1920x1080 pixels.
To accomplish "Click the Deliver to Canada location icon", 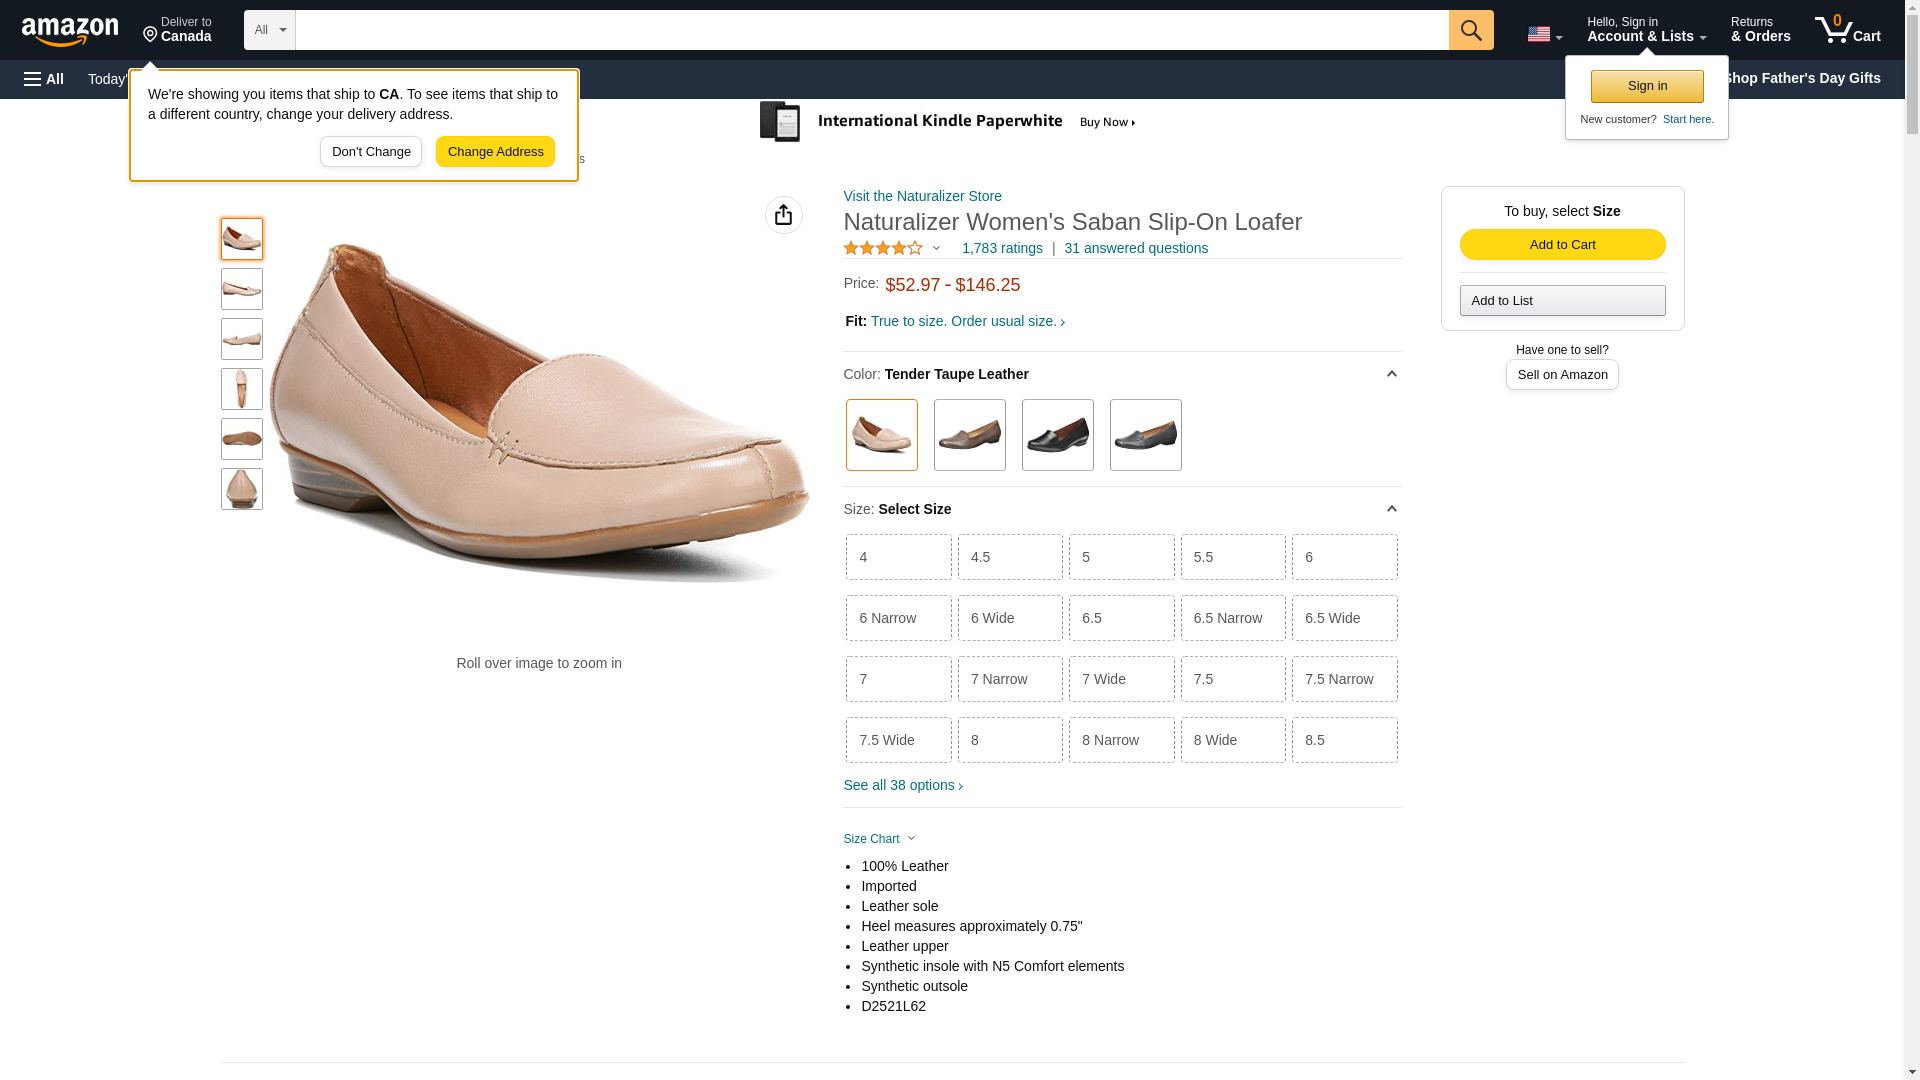I will point(150,35).
